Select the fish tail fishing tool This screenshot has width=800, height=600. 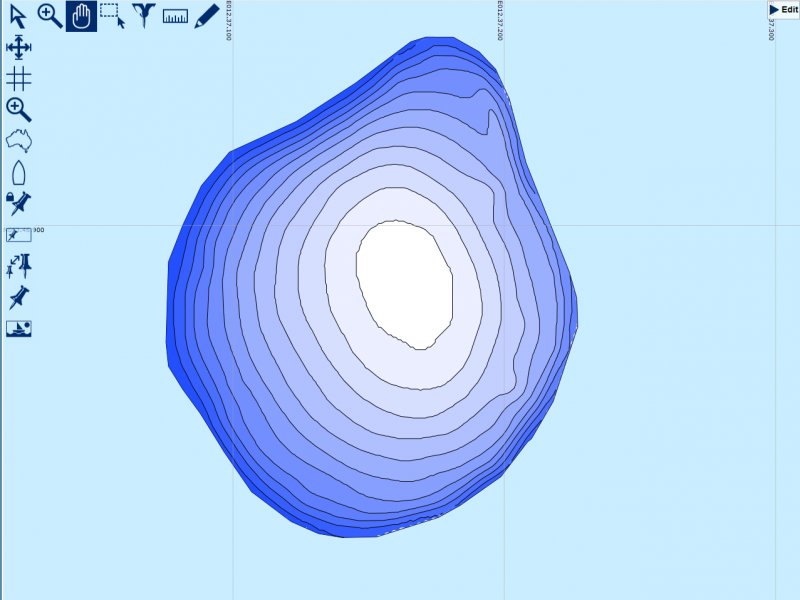click(143, 16)
